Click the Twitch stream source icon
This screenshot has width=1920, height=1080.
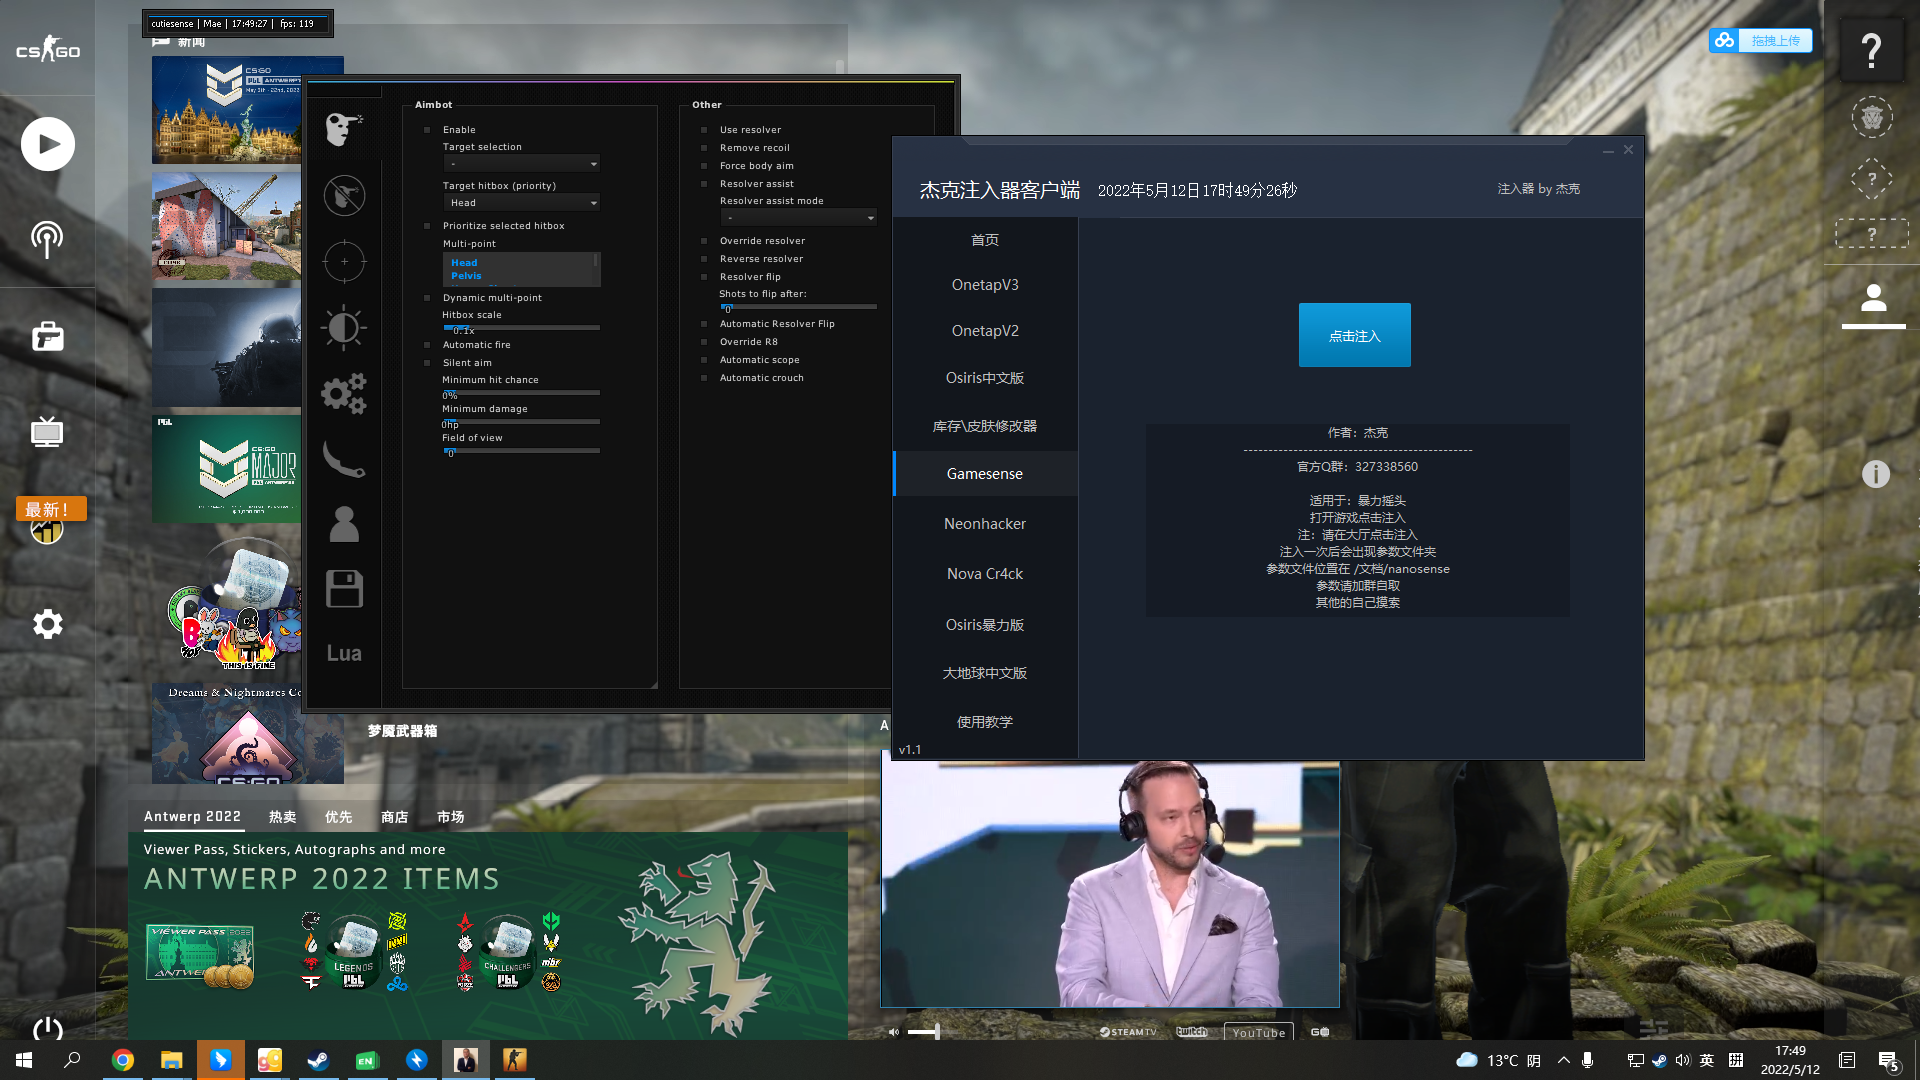(x=1191, y=1032)
